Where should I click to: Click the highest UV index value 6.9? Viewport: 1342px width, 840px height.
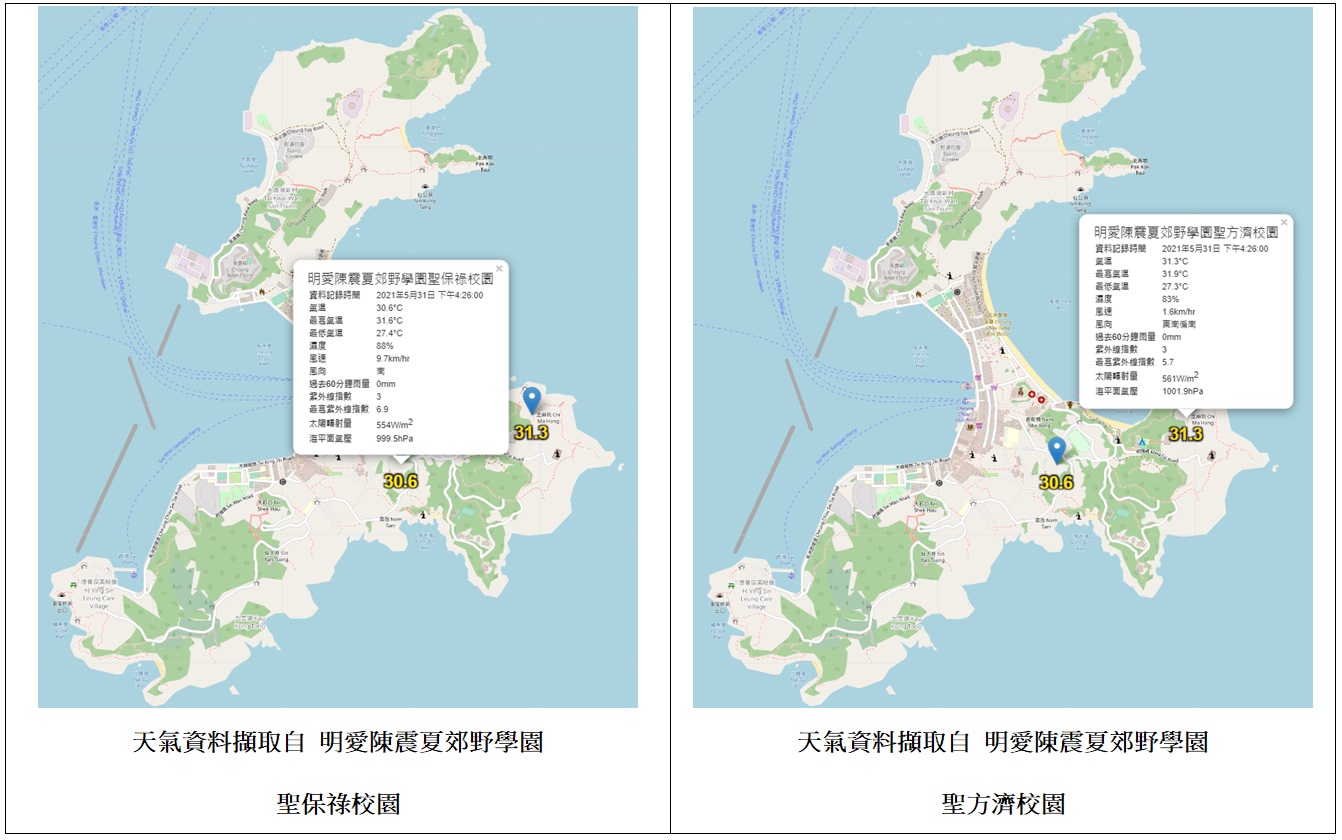(x=382, y=409)
